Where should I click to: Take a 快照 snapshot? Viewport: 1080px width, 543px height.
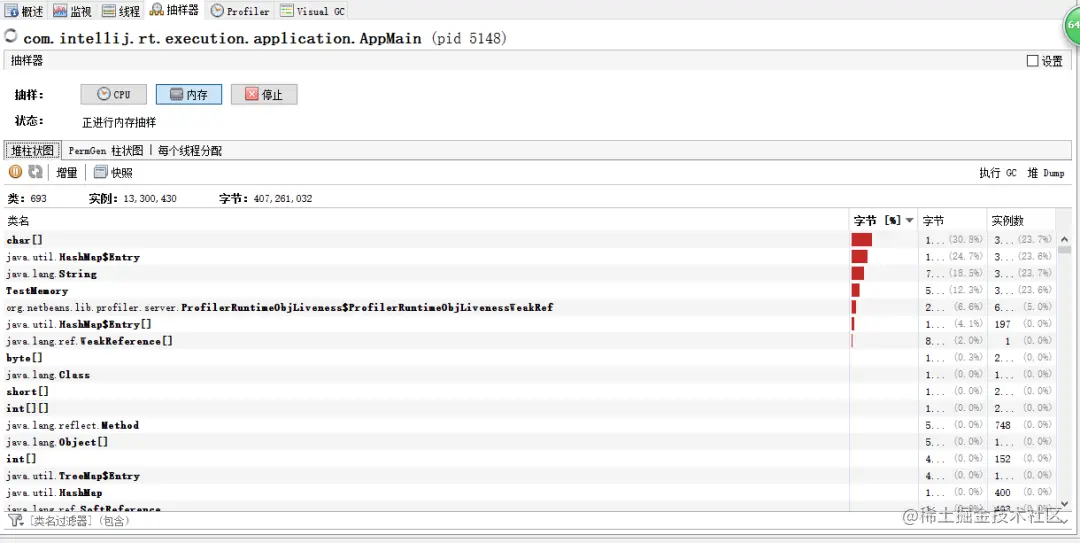(x=114, y=173)
